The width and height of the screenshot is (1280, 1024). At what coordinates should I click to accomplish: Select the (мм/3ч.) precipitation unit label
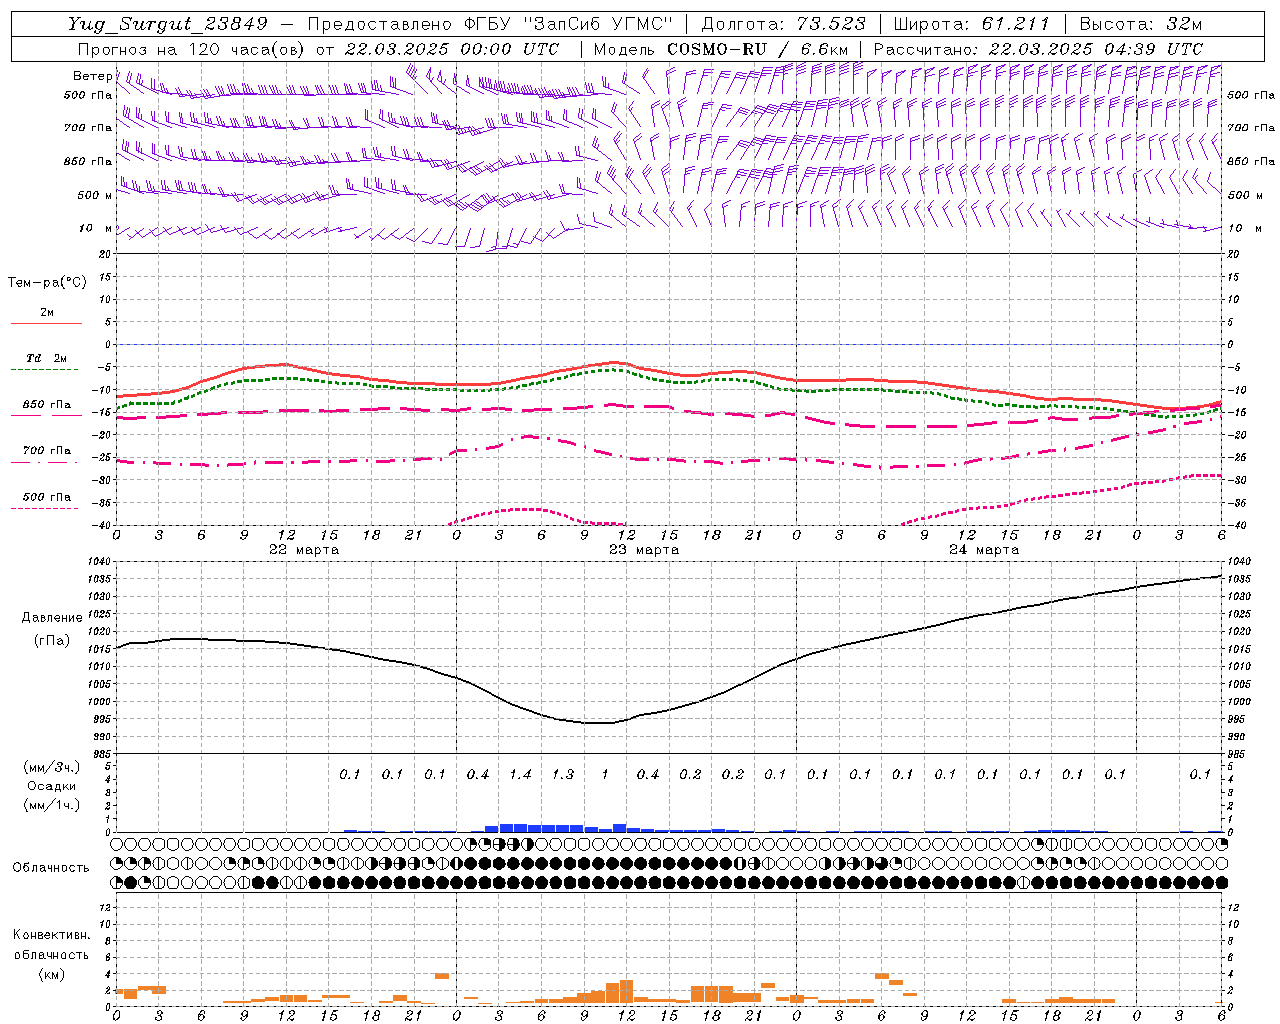pos(52,767)
